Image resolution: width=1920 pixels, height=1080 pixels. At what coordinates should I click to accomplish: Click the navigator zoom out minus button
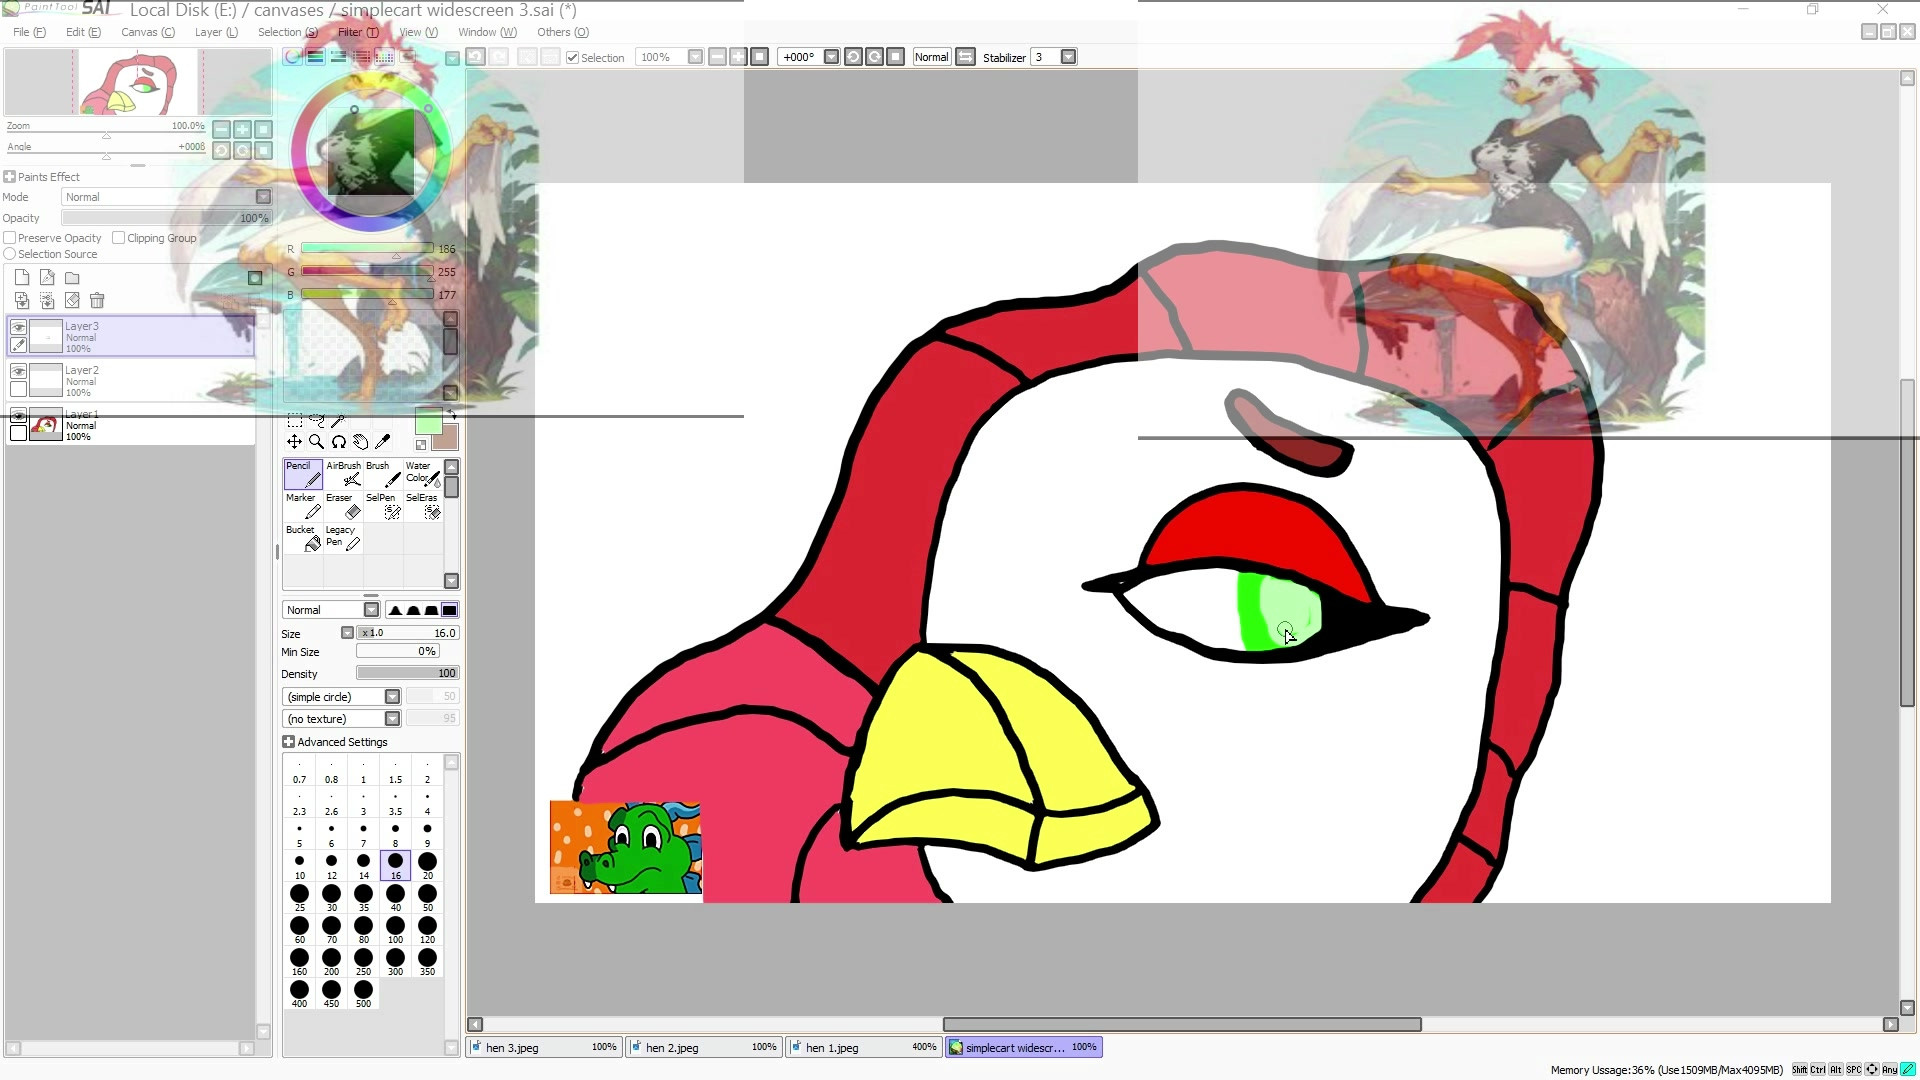221,129
